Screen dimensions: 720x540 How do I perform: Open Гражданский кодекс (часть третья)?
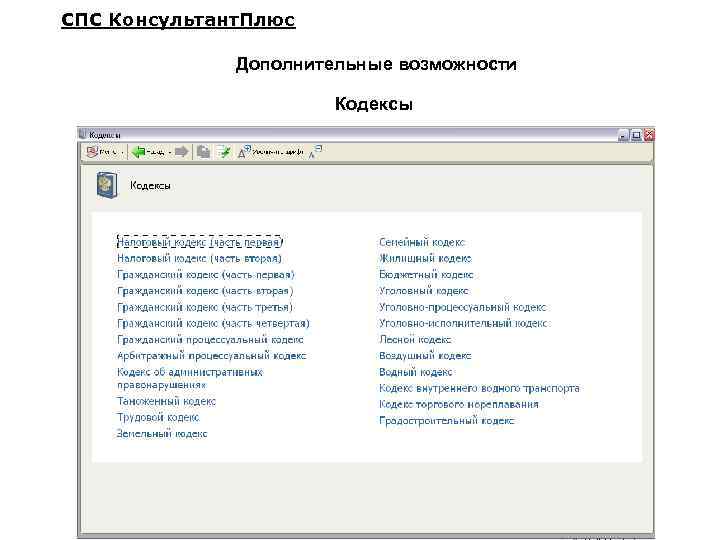pyautogui.click(x=205, y=307)
